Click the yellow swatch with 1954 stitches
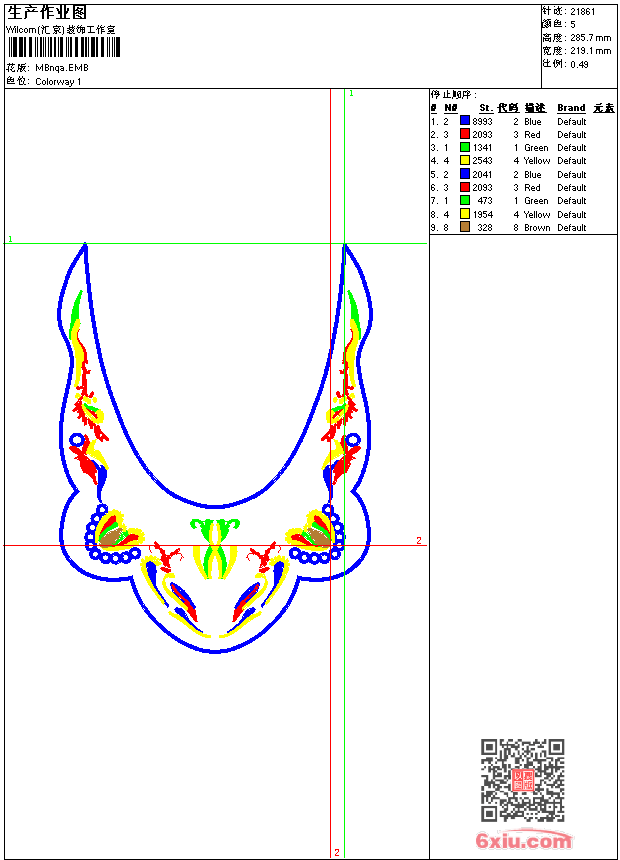Image resolution: width=620 pixels, height=860 pixels. point(465,214)
